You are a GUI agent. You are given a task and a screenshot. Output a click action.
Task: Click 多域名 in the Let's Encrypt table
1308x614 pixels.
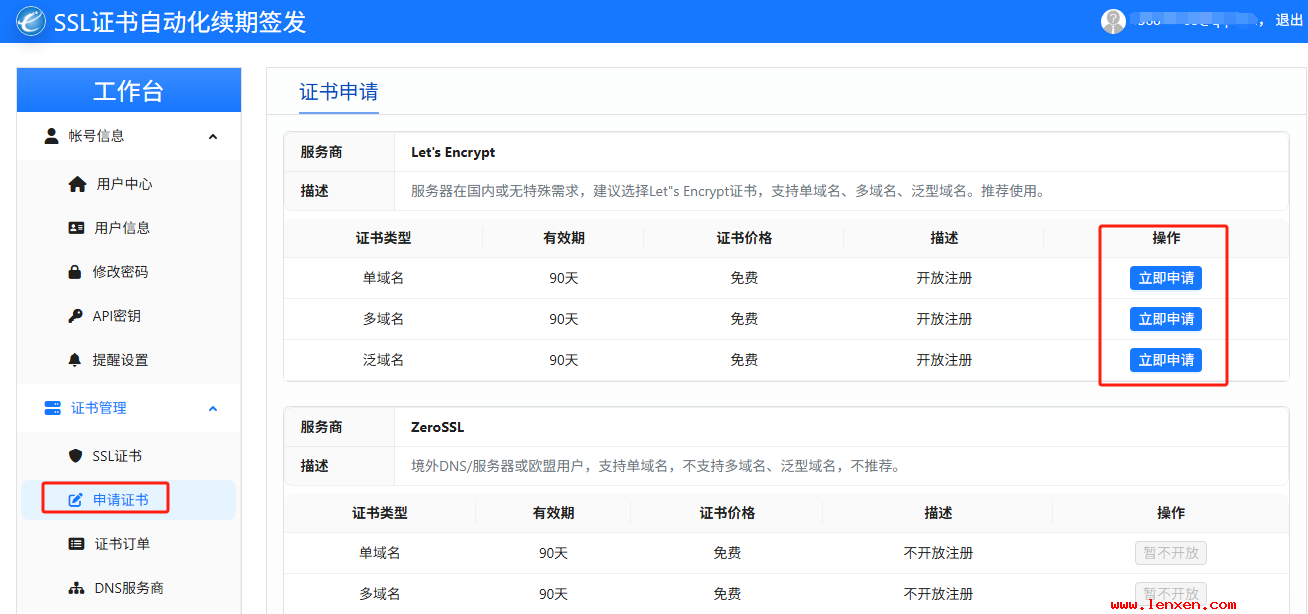point(384,319)
